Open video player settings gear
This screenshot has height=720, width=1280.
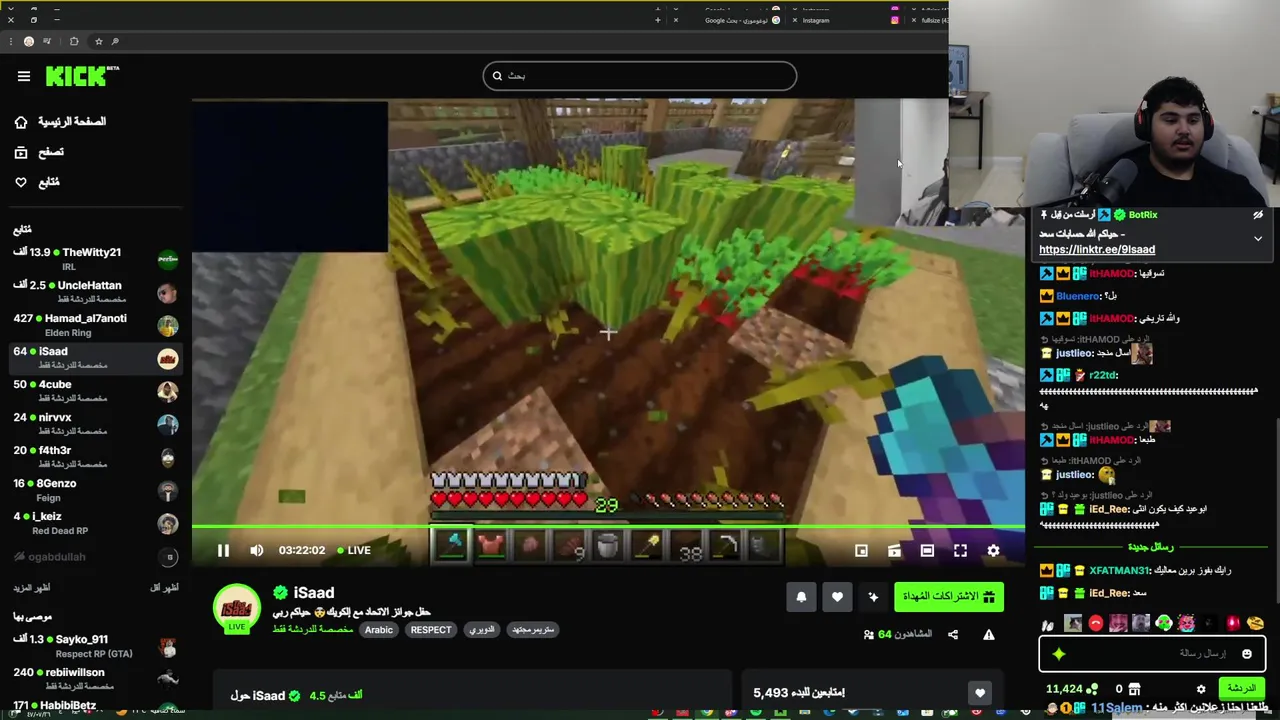click(x=993, y=550)
